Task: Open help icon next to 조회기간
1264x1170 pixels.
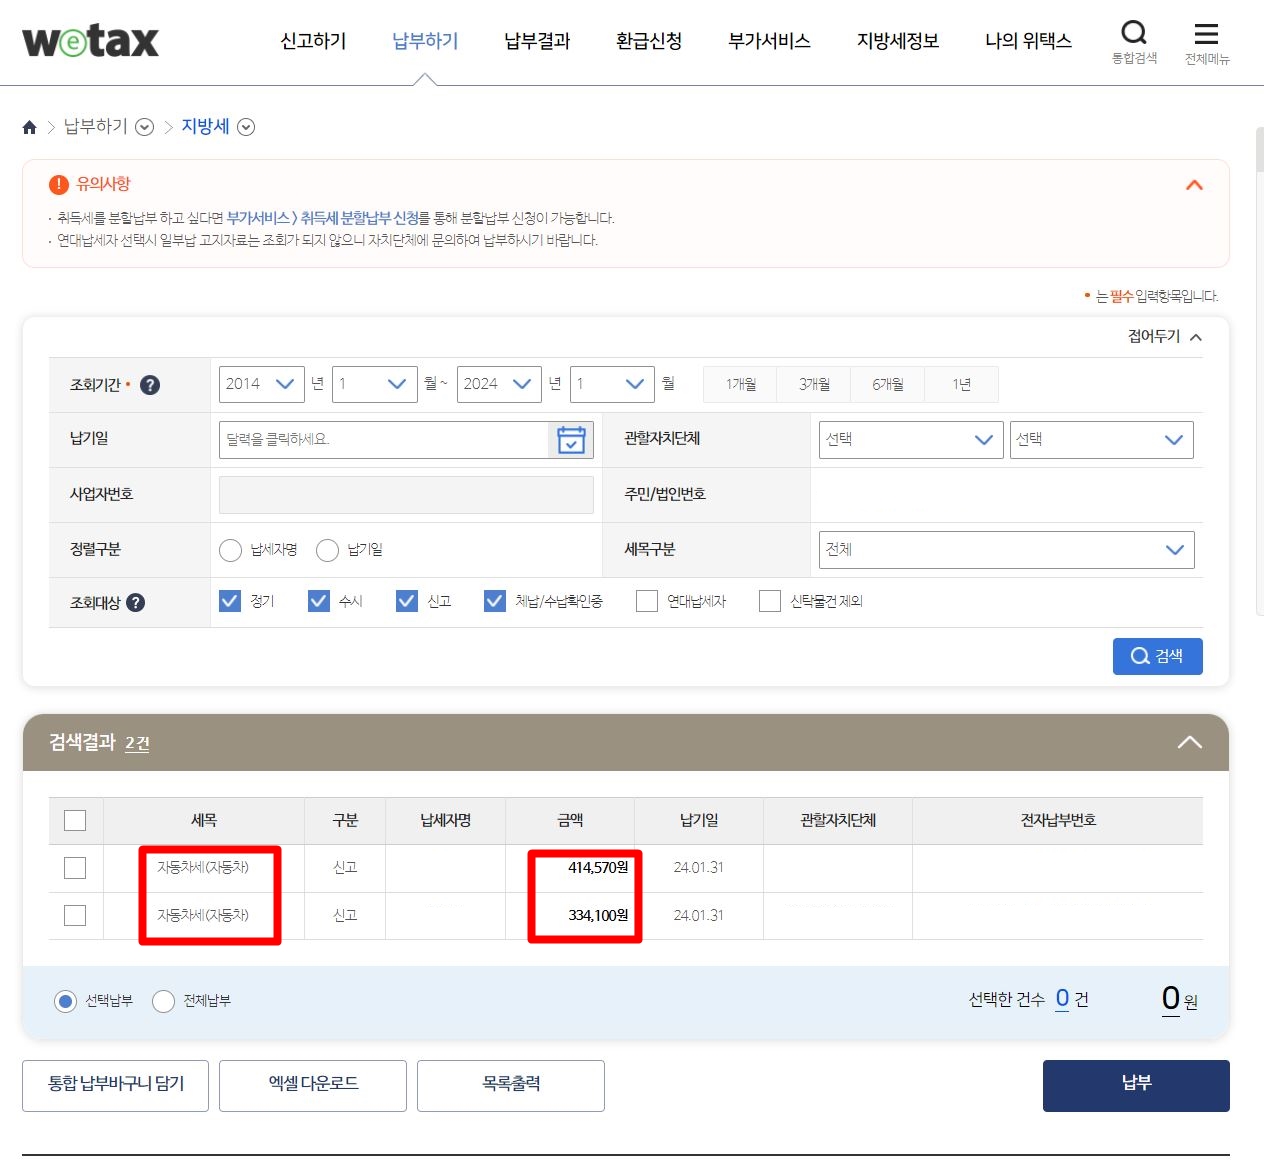Action: tap(150, 385)
